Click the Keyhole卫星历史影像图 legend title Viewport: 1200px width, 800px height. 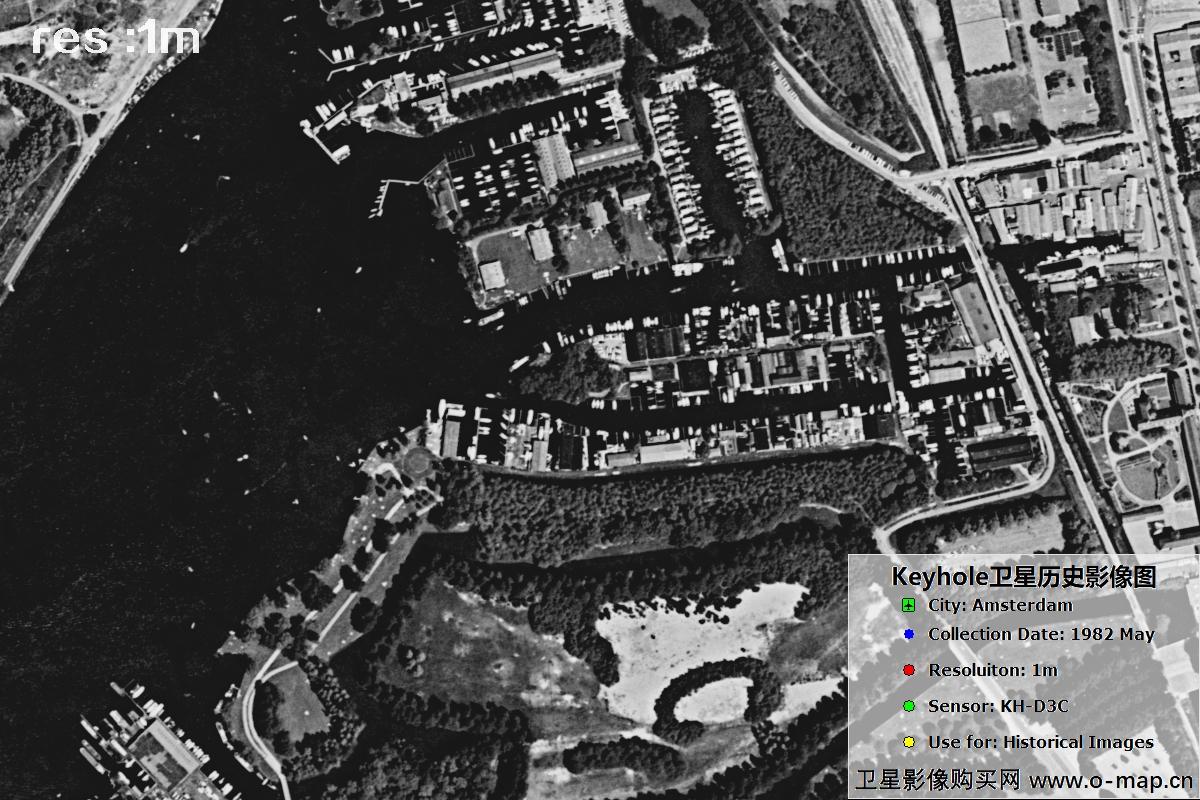pyautogui.click(x=1023, y=577)
